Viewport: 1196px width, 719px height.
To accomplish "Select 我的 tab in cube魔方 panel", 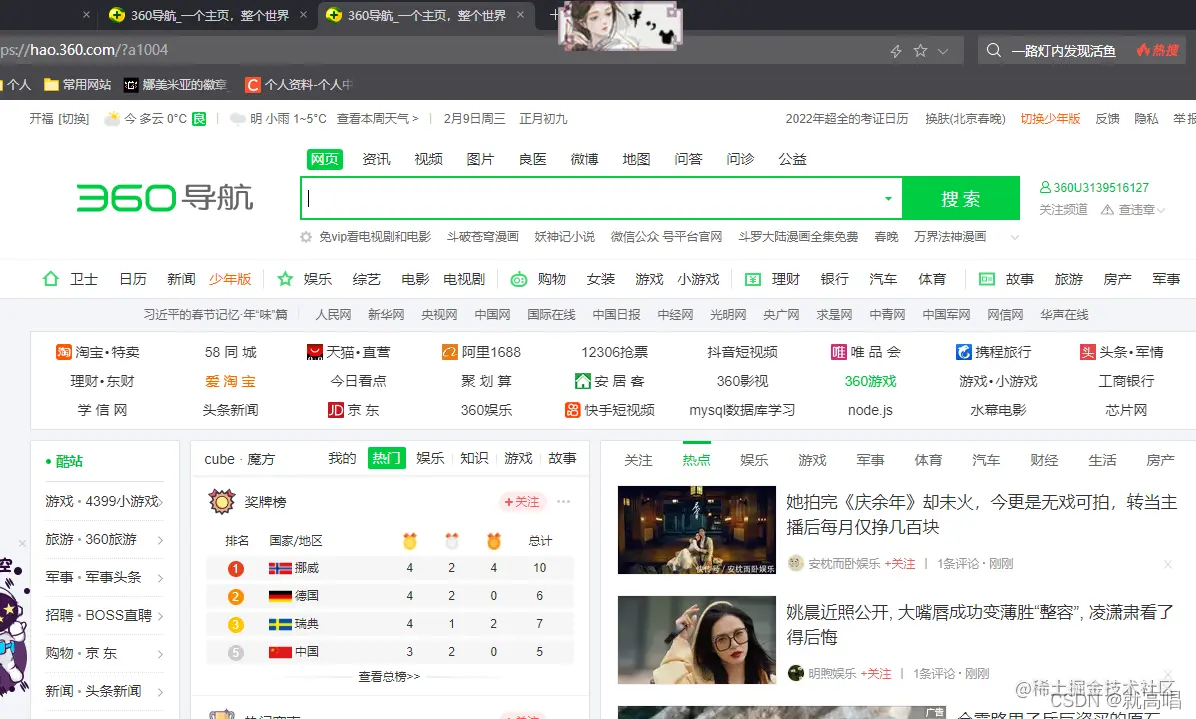I will 342,458.
